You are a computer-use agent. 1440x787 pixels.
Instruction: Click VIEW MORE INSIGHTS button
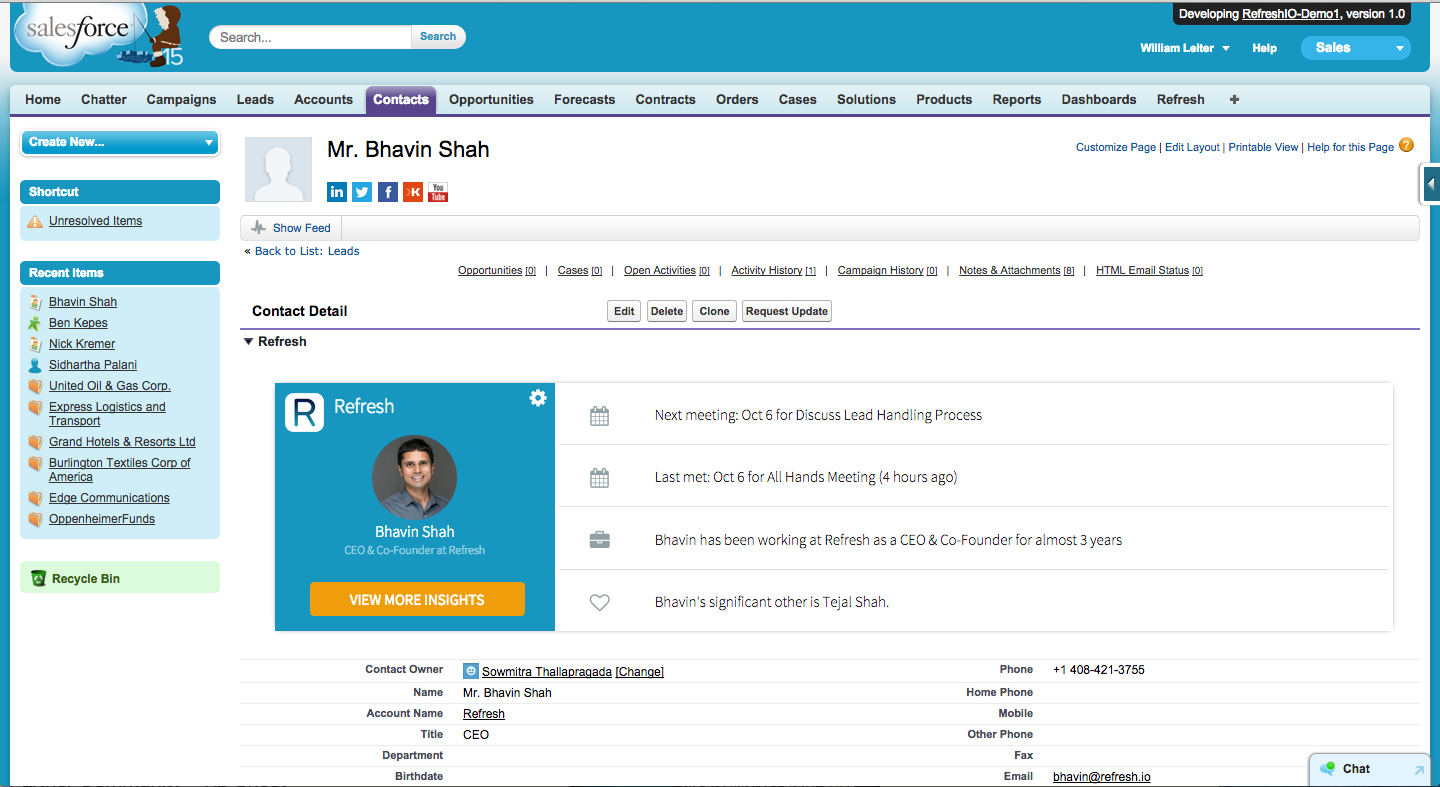[x=417, y=599]
